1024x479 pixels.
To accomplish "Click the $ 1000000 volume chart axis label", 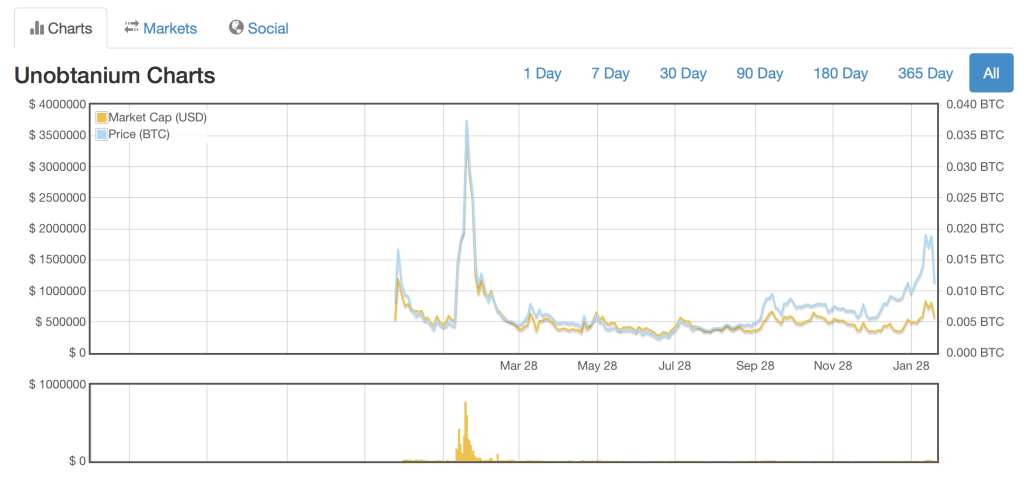I will click(57, 384).
